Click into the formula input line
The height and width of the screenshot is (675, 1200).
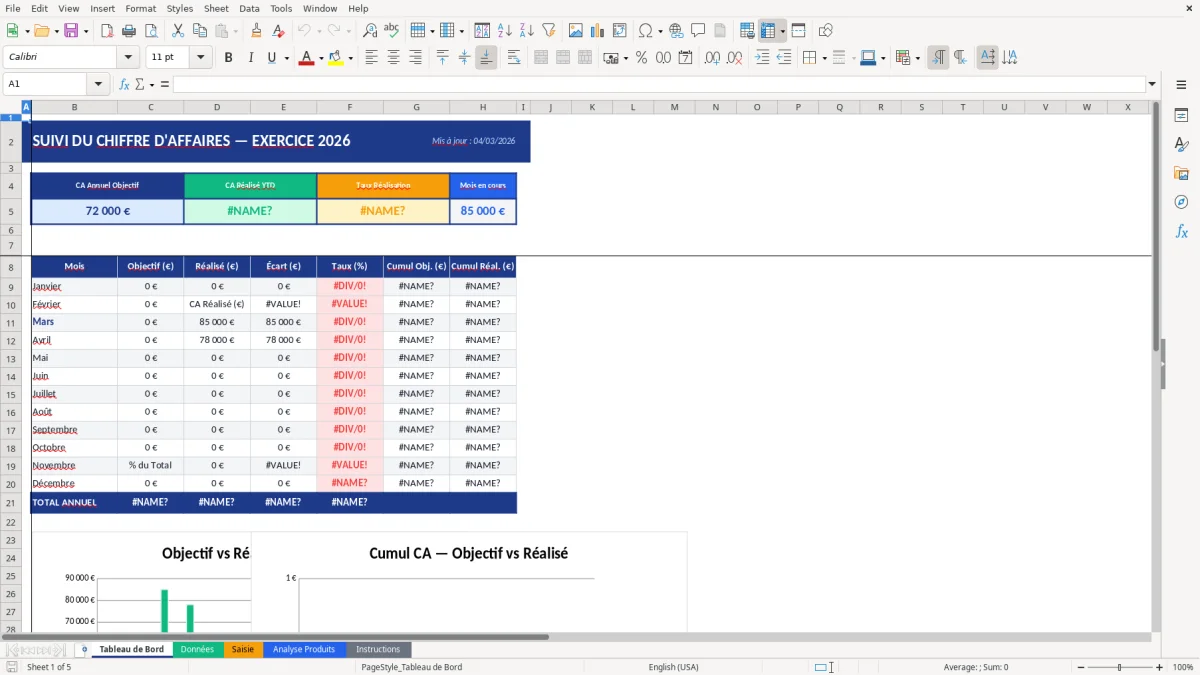658,84
